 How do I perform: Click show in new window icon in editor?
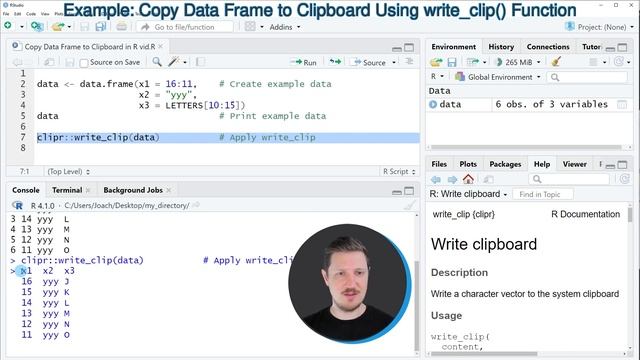click(49, 62)
